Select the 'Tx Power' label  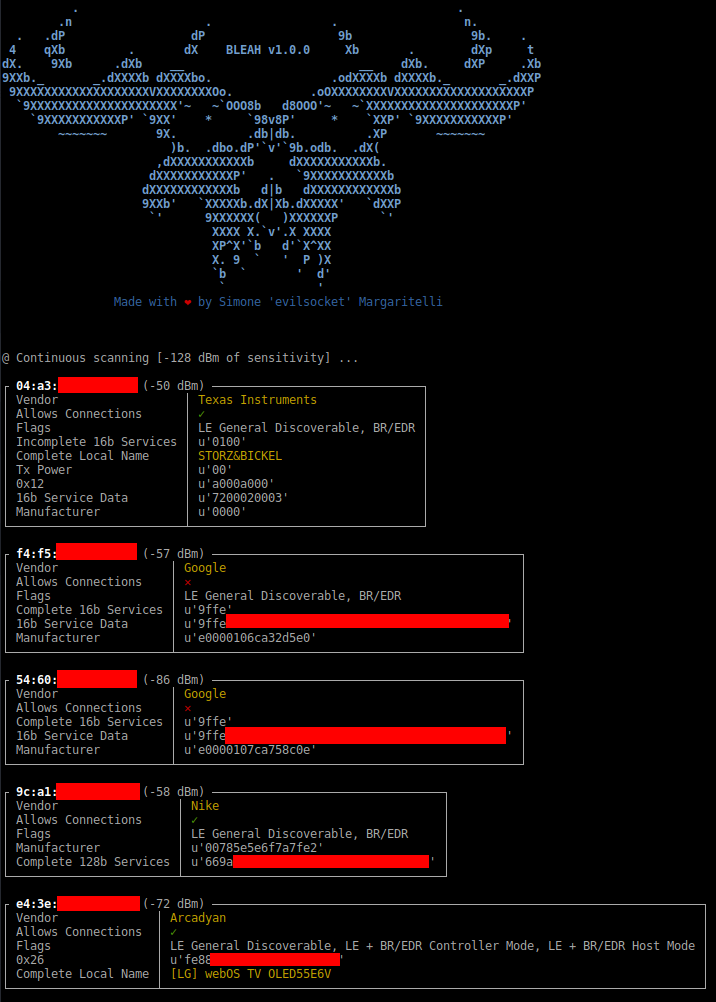tap(44, 470)
